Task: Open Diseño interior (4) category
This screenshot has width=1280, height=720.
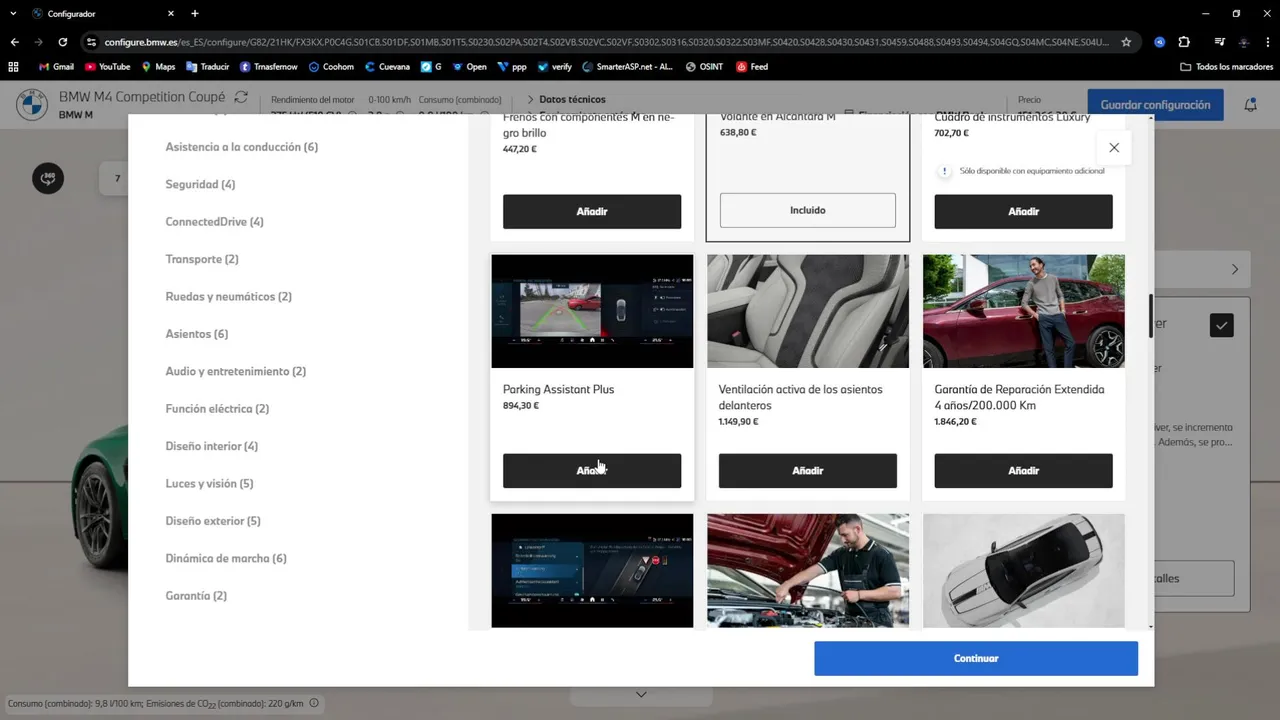Action: [x=212, y=446]
